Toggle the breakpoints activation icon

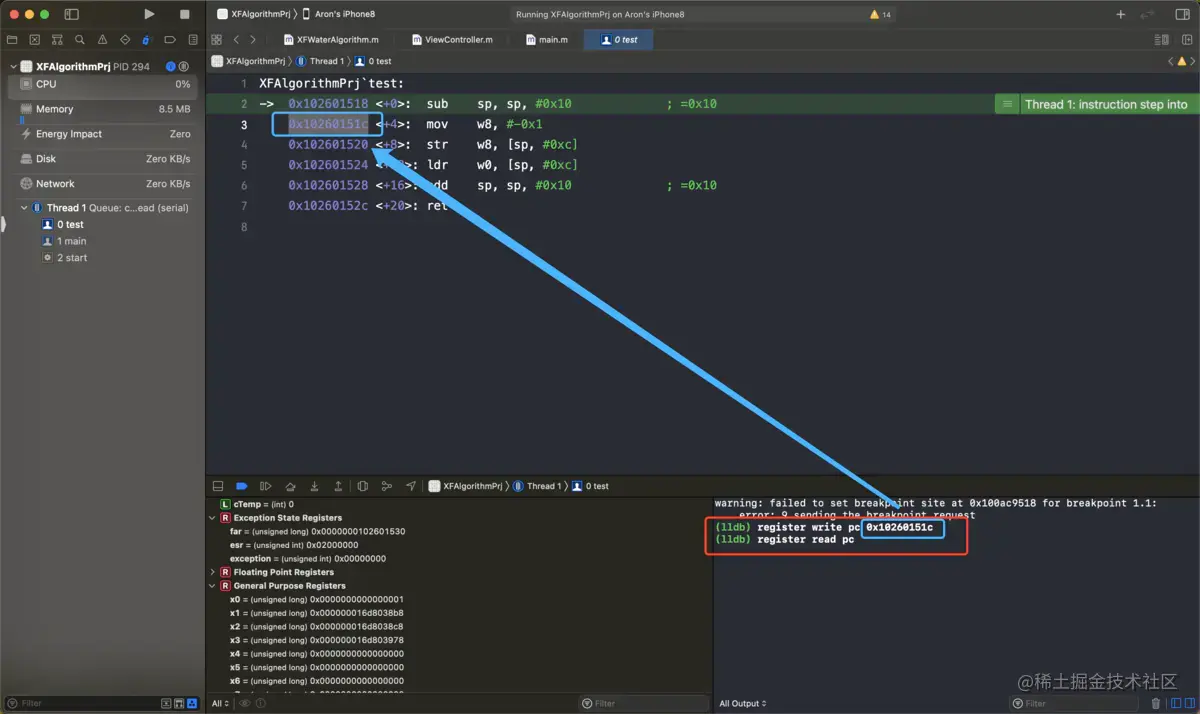[241, 486]
